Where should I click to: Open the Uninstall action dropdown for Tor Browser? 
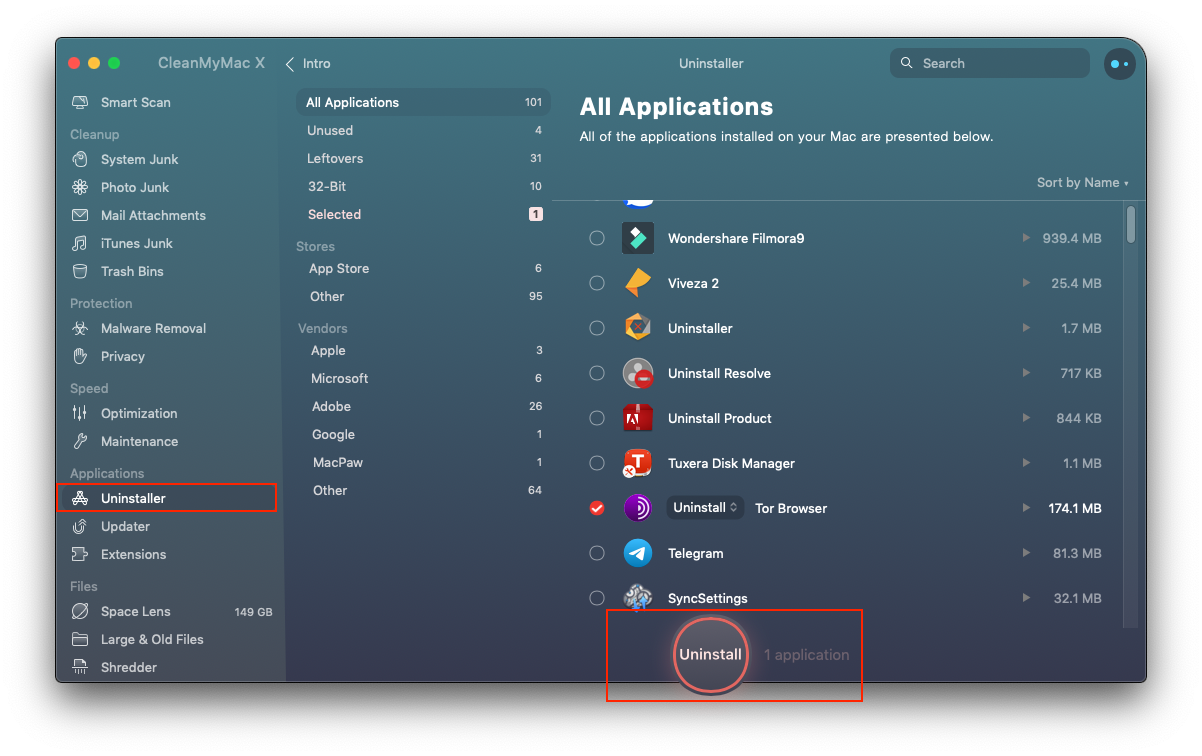tap(705, 508)
